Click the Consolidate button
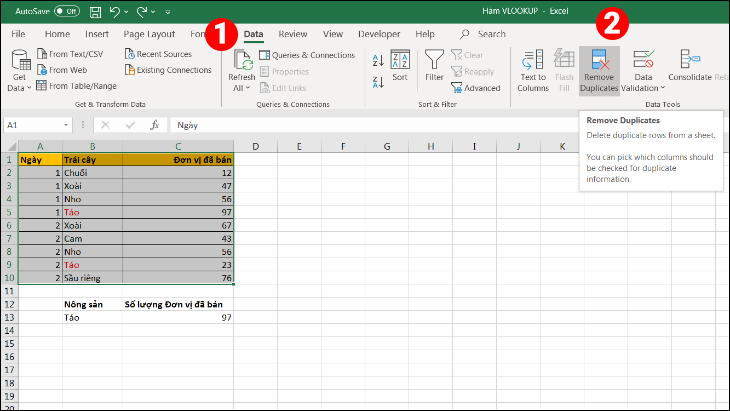Screen dimensions: 730x411 [x=690, y=65]
